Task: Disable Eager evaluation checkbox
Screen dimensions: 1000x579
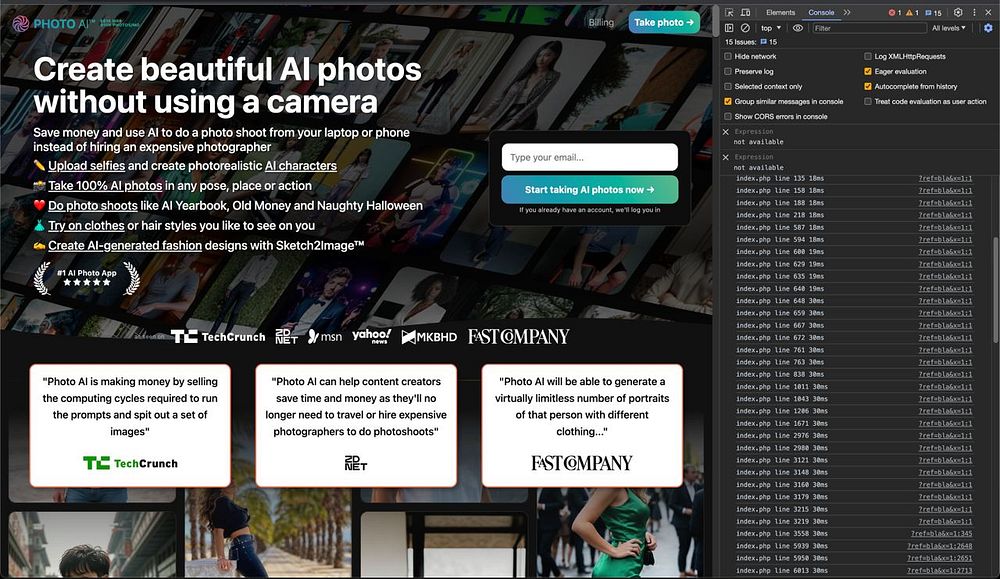Action: pyautogui.click(x=867, y=71)
